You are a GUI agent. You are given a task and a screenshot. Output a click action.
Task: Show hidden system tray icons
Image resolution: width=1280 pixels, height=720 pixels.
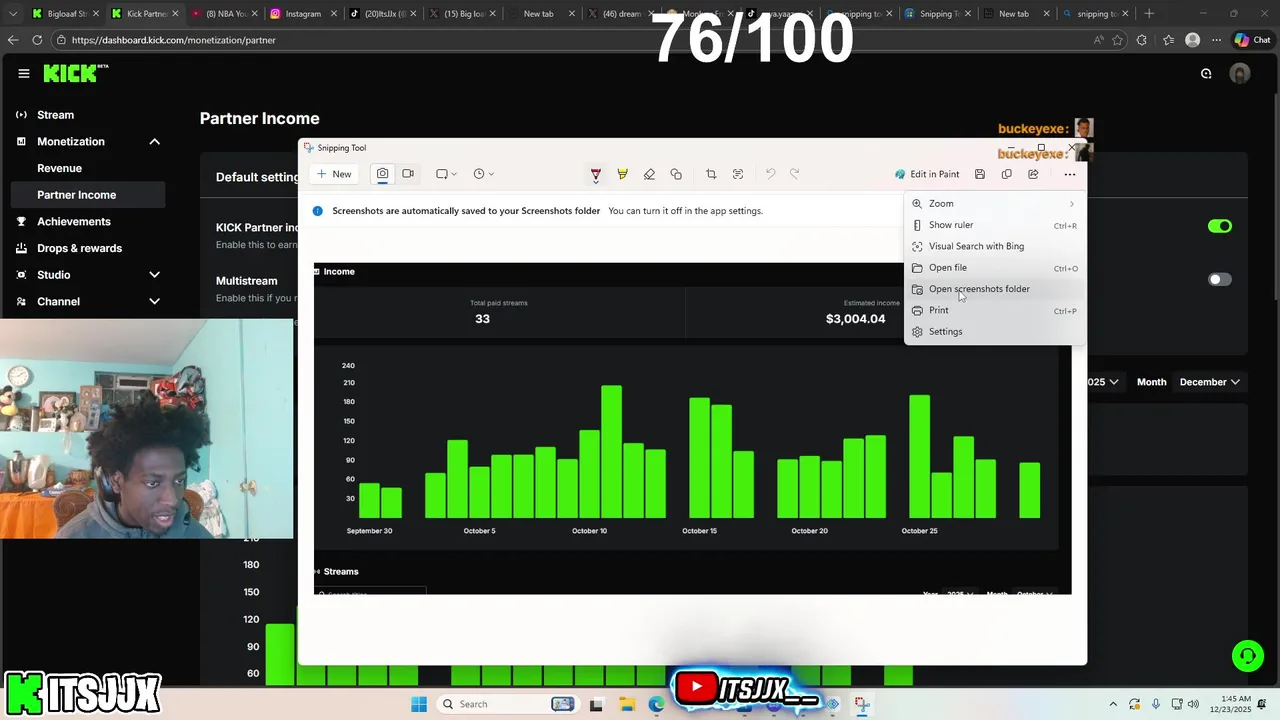(1113, 704)
